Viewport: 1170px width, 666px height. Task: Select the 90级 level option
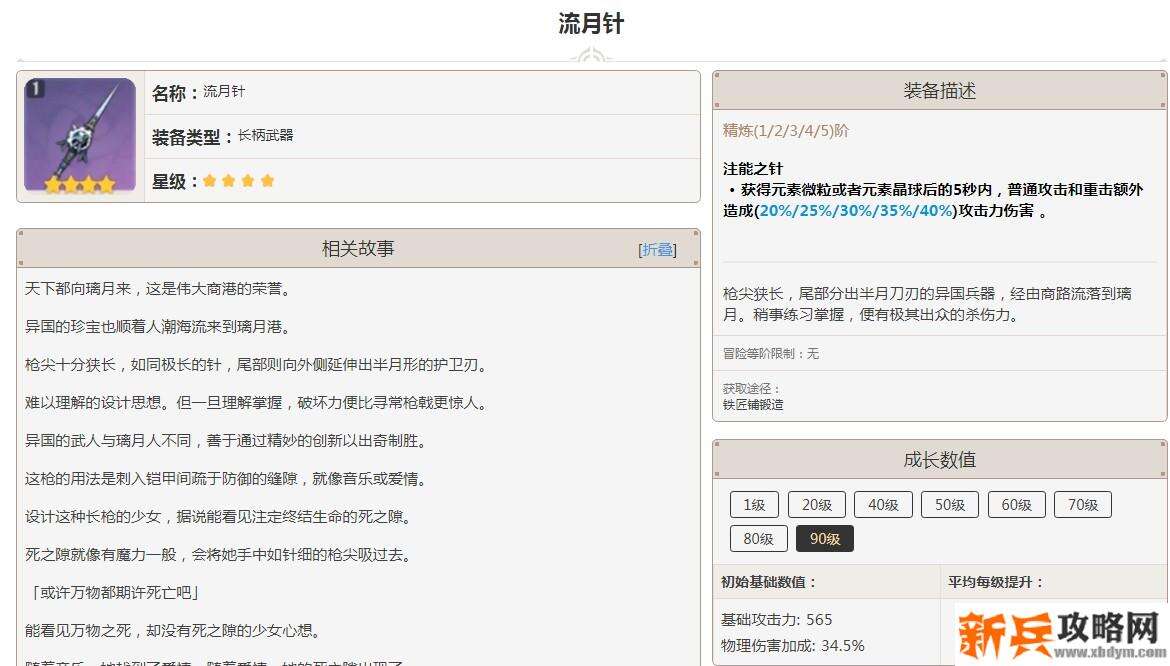(824, 538)
